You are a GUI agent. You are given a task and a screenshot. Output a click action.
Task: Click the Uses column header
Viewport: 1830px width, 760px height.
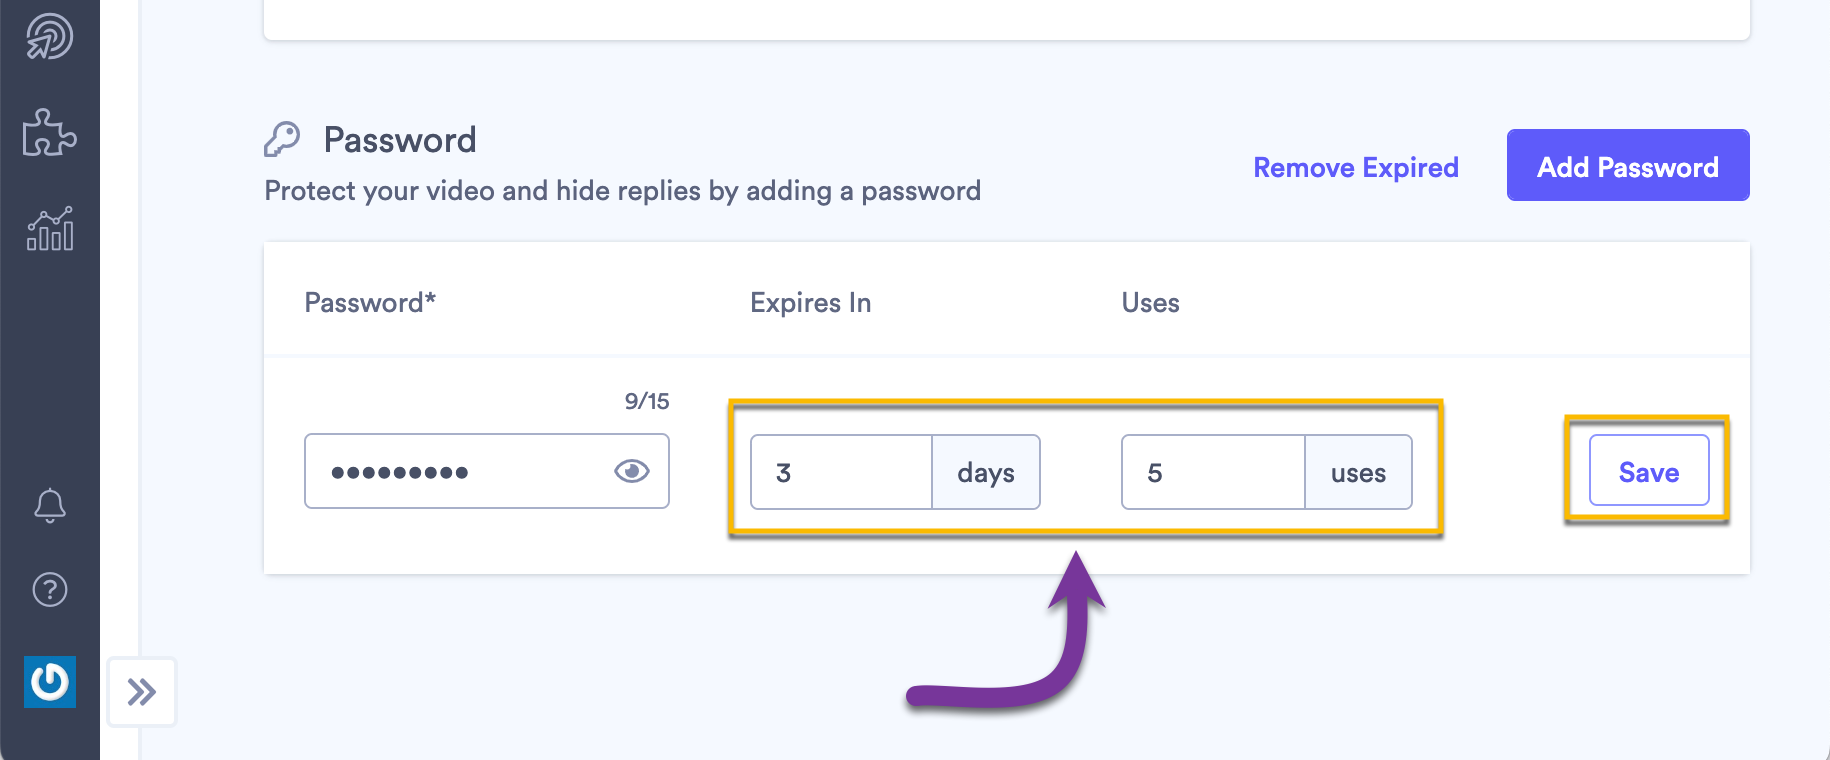(1150, 303)
